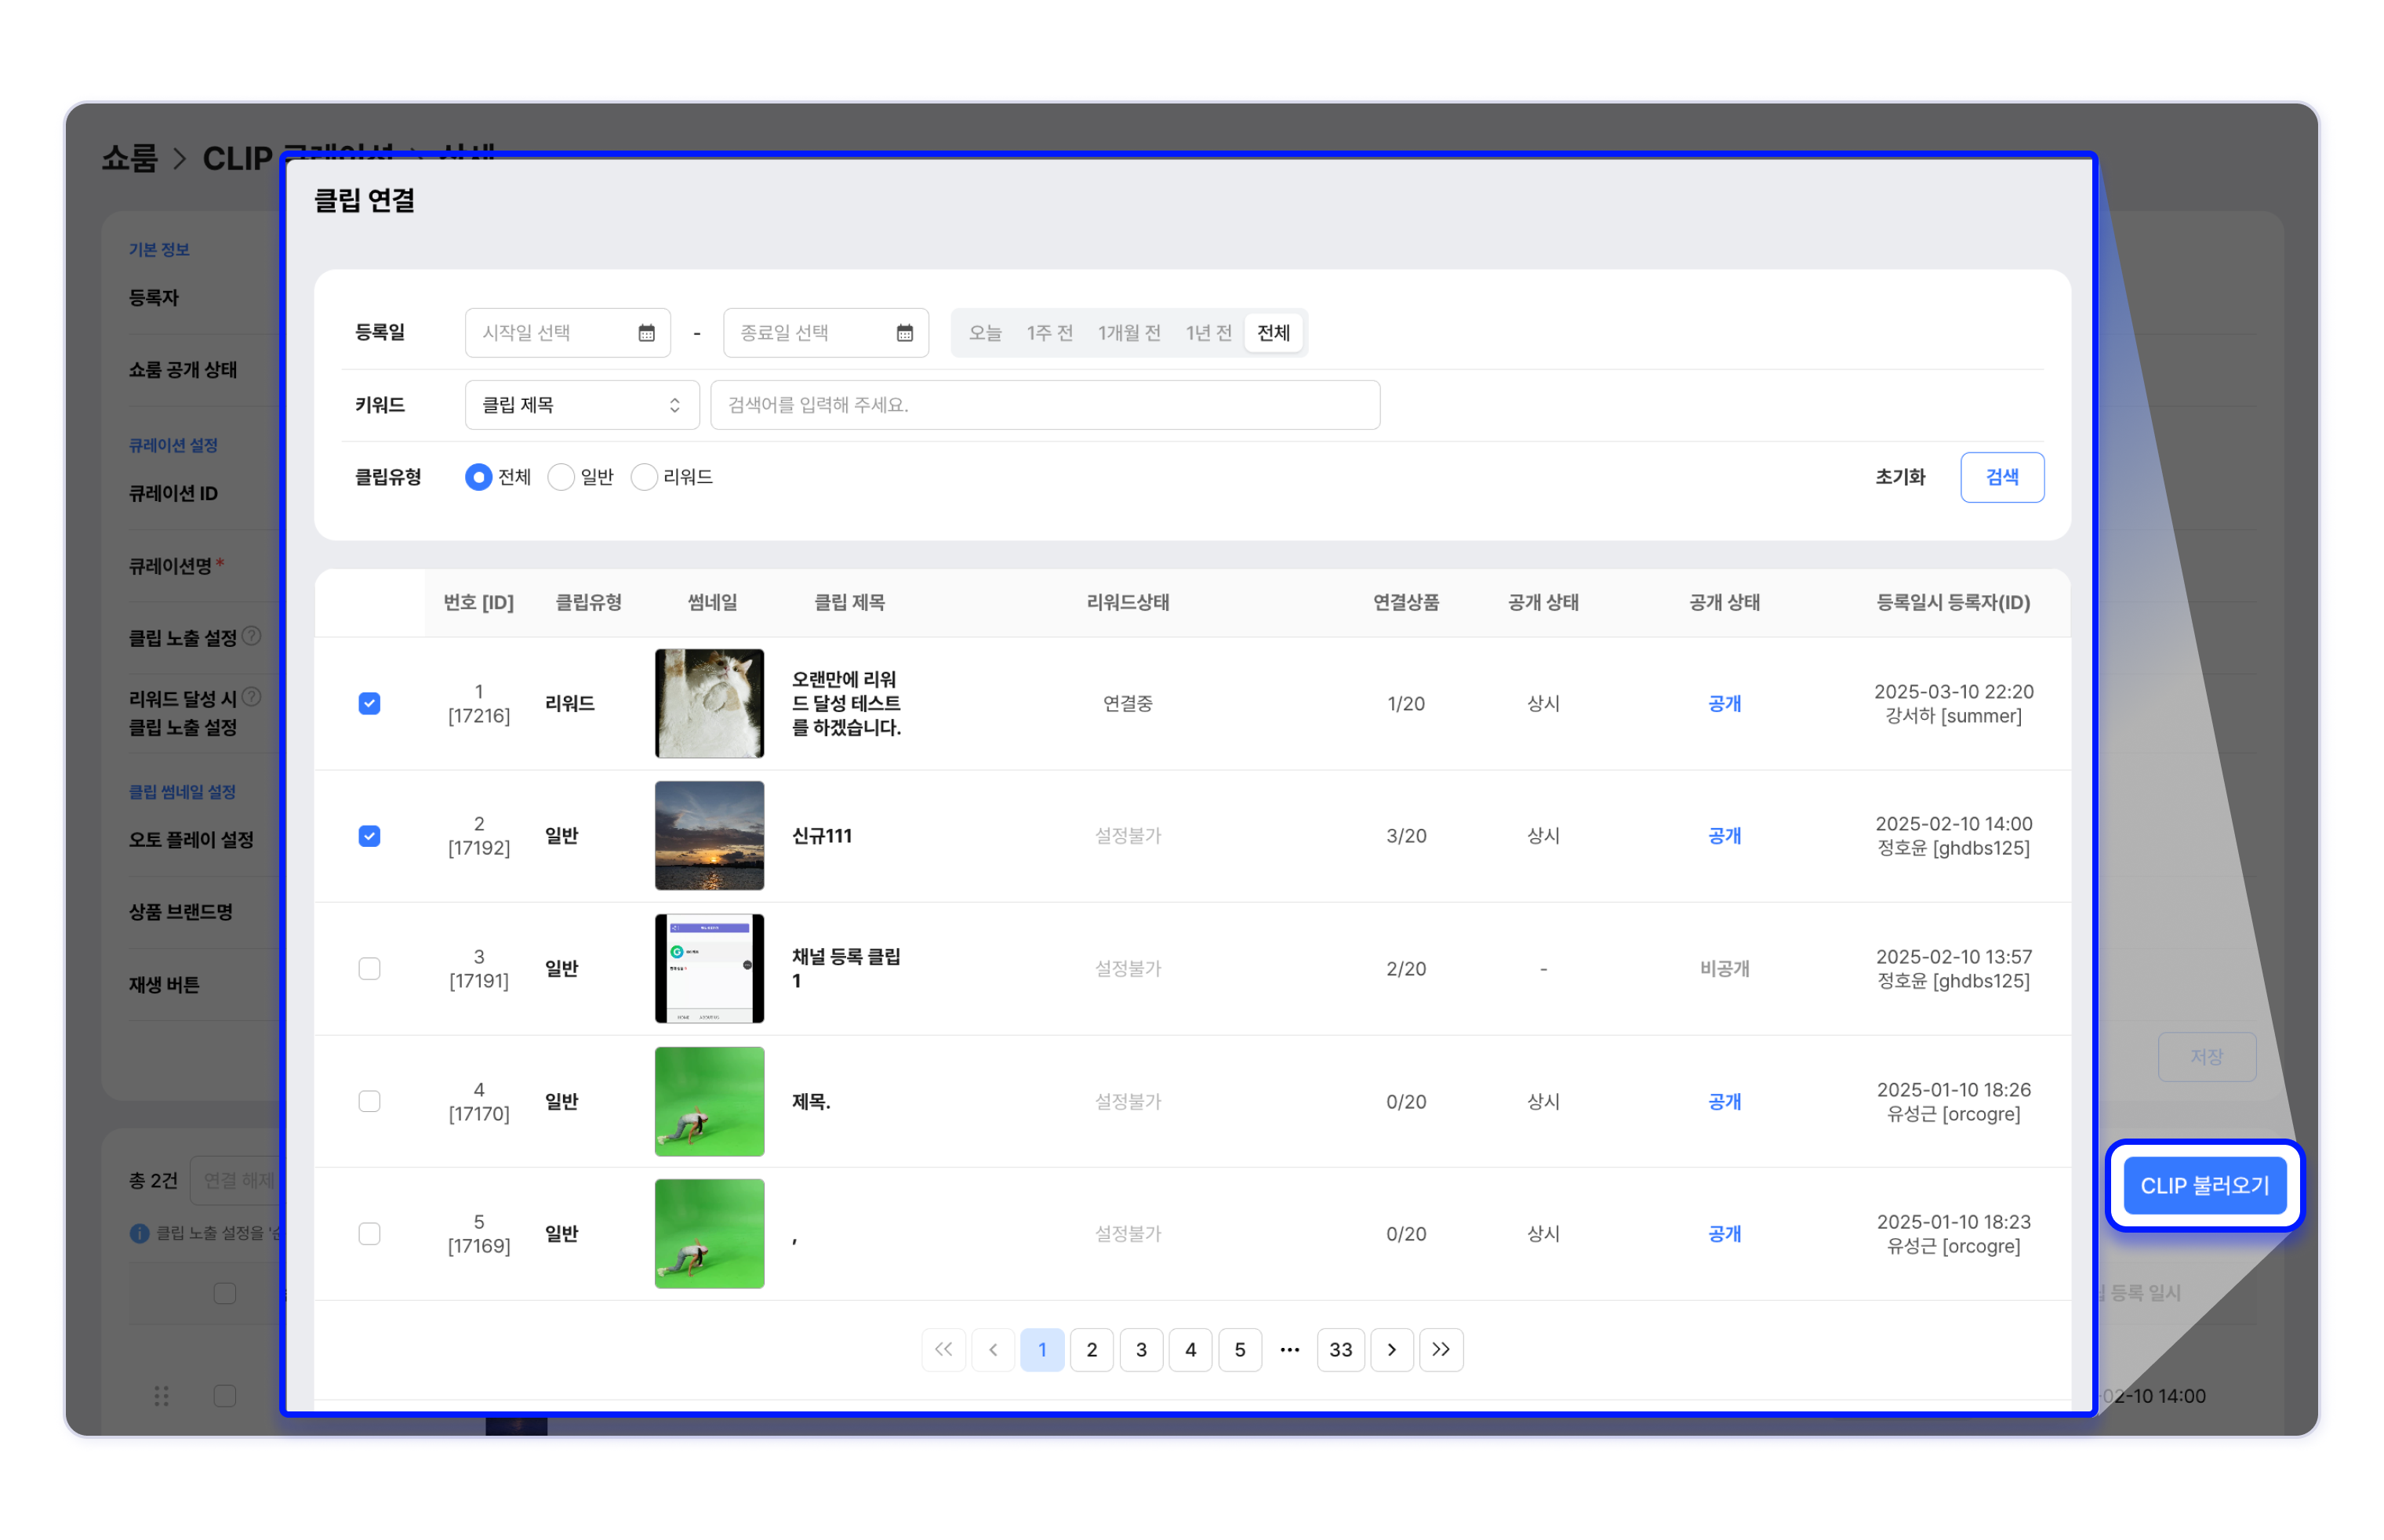Go to previous page arrow icon

tap(992, 1349)
